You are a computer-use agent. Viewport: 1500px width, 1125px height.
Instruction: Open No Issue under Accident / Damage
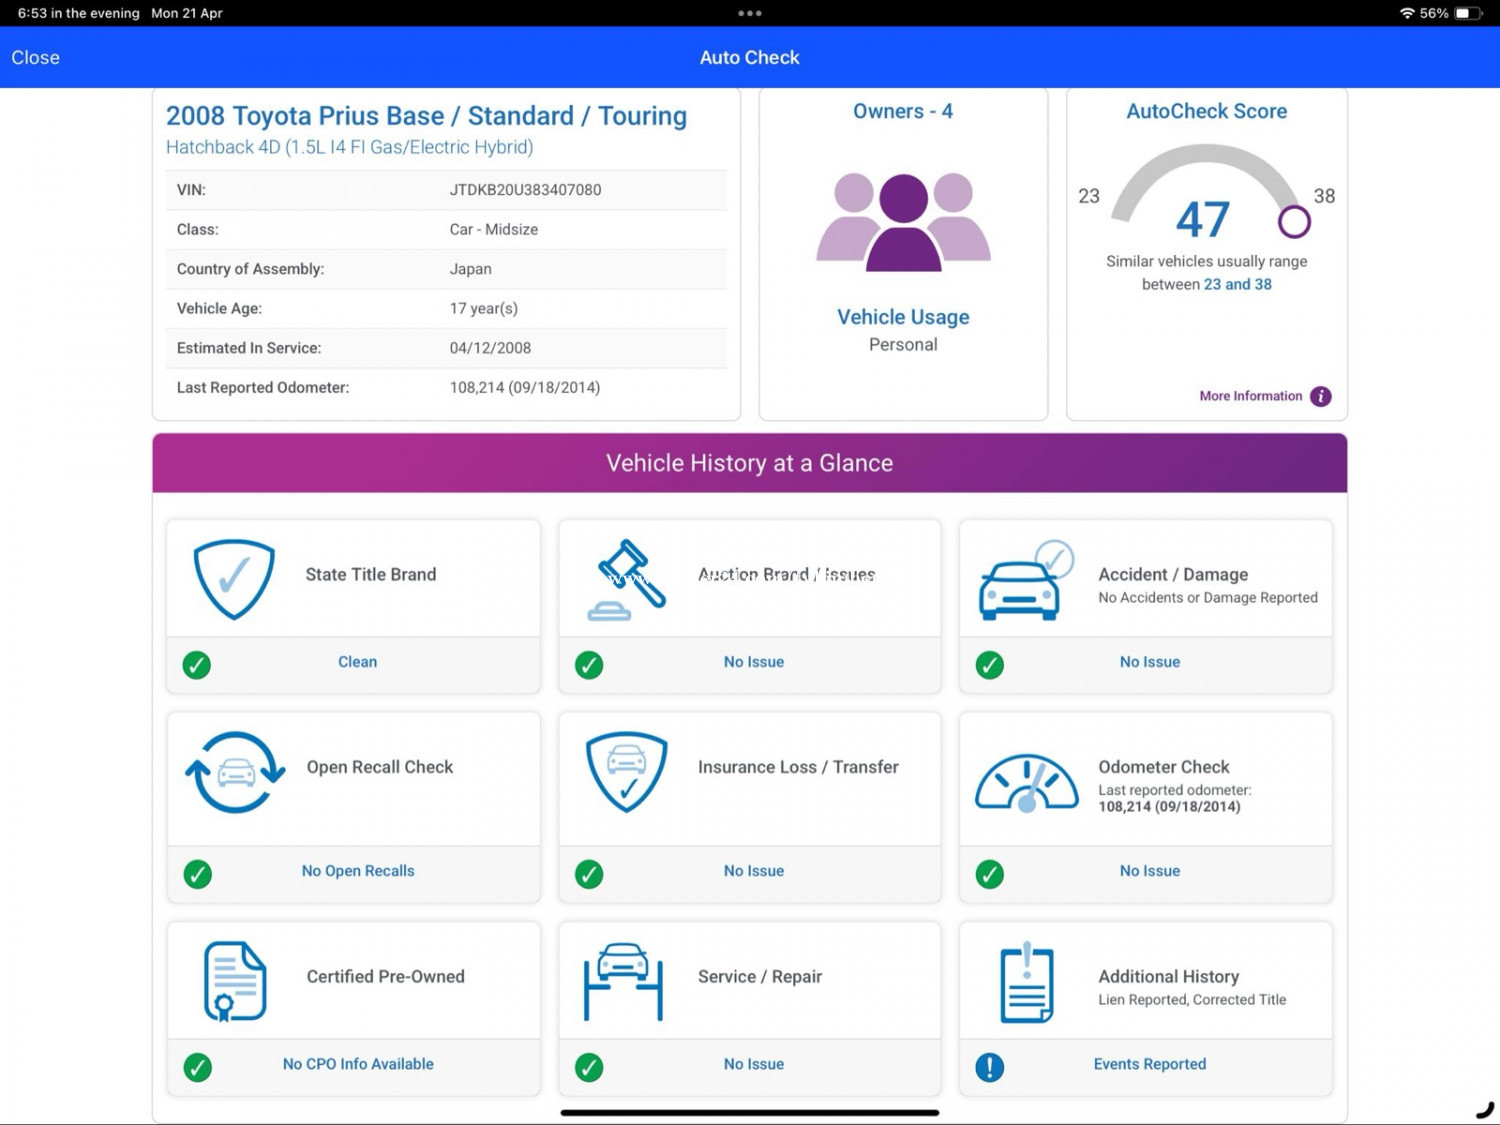click(1150, 662)
